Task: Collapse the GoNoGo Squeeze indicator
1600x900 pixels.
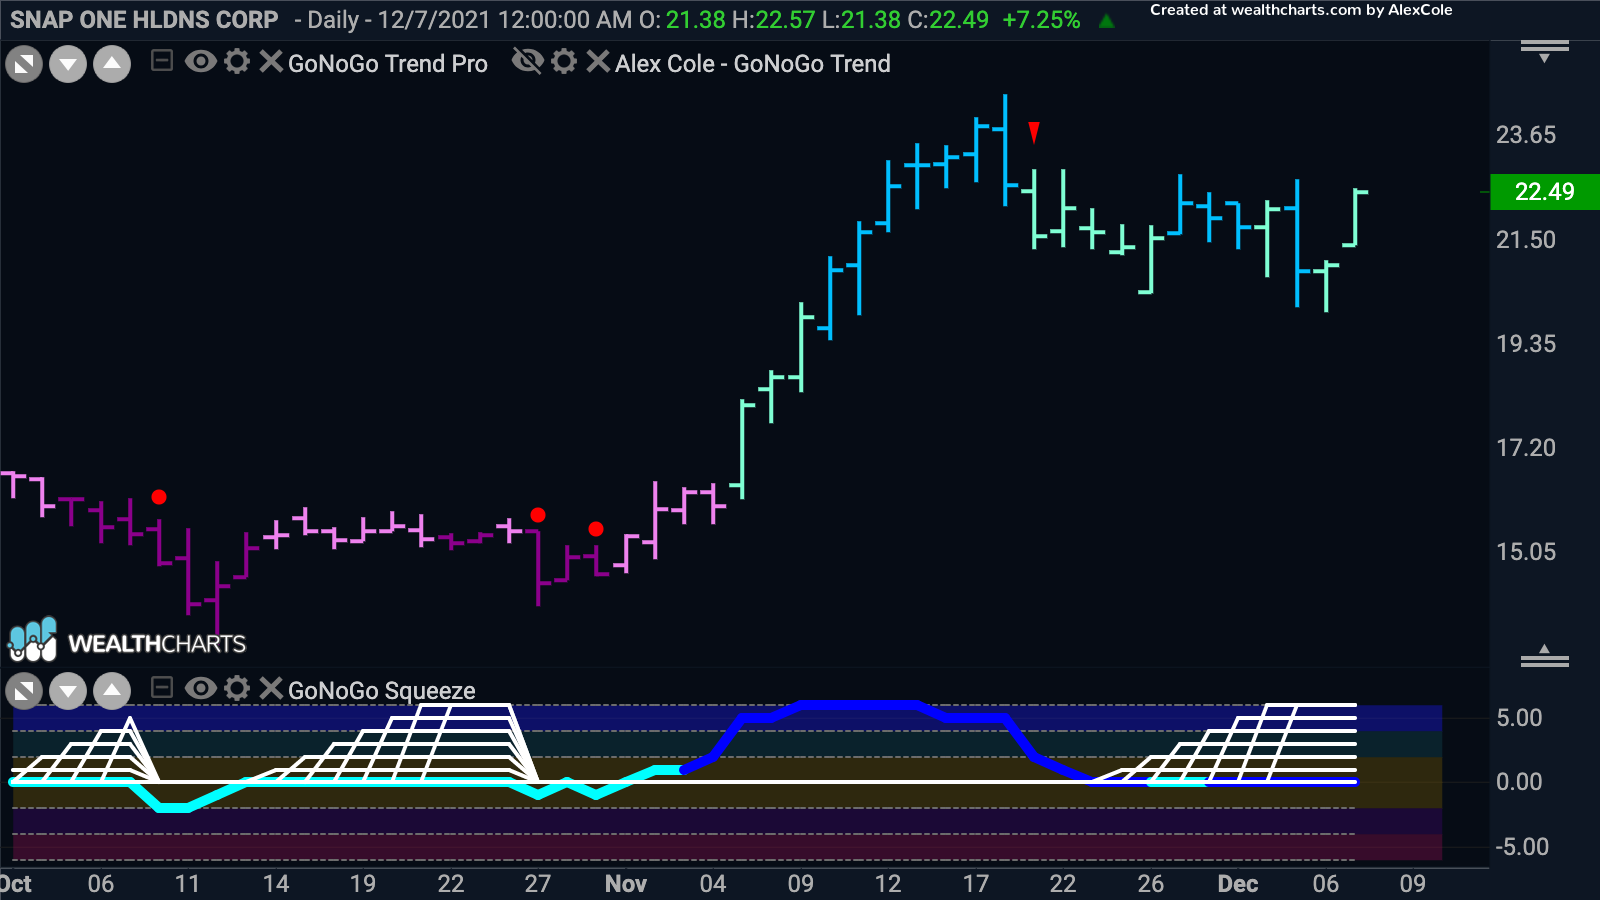Action: (x=161, y=688)
